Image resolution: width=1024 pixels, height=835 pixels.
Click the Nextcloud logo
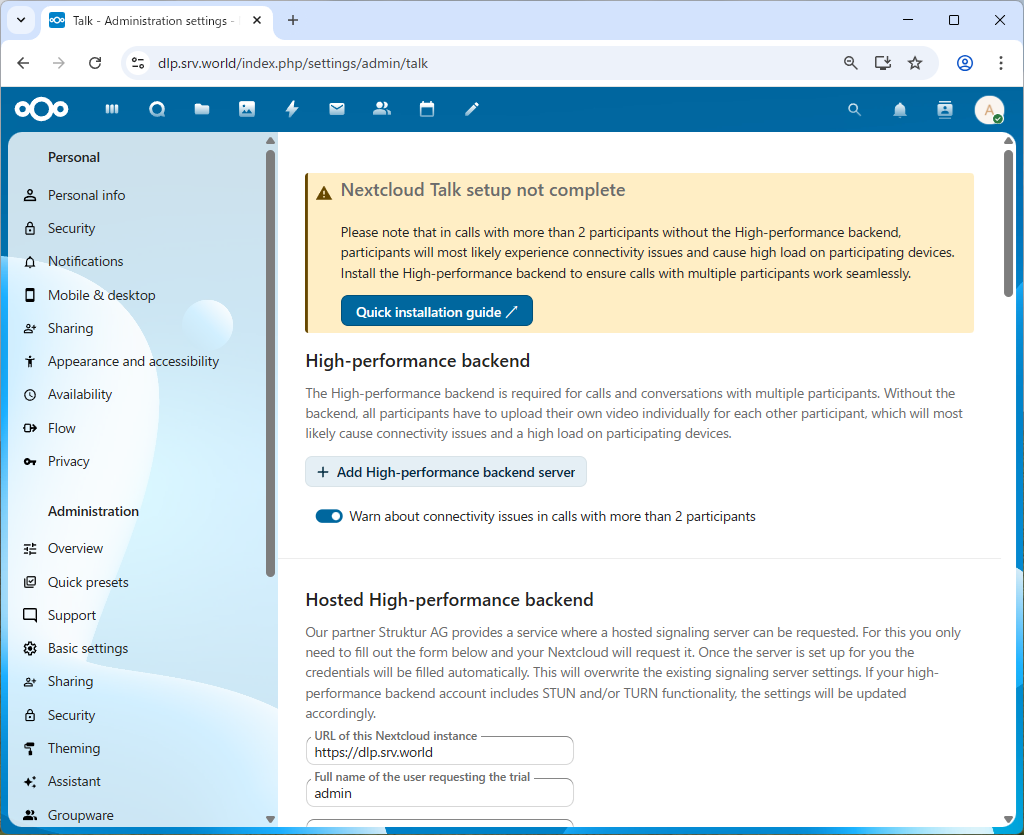pyautogui.click(x=41, y=109)
